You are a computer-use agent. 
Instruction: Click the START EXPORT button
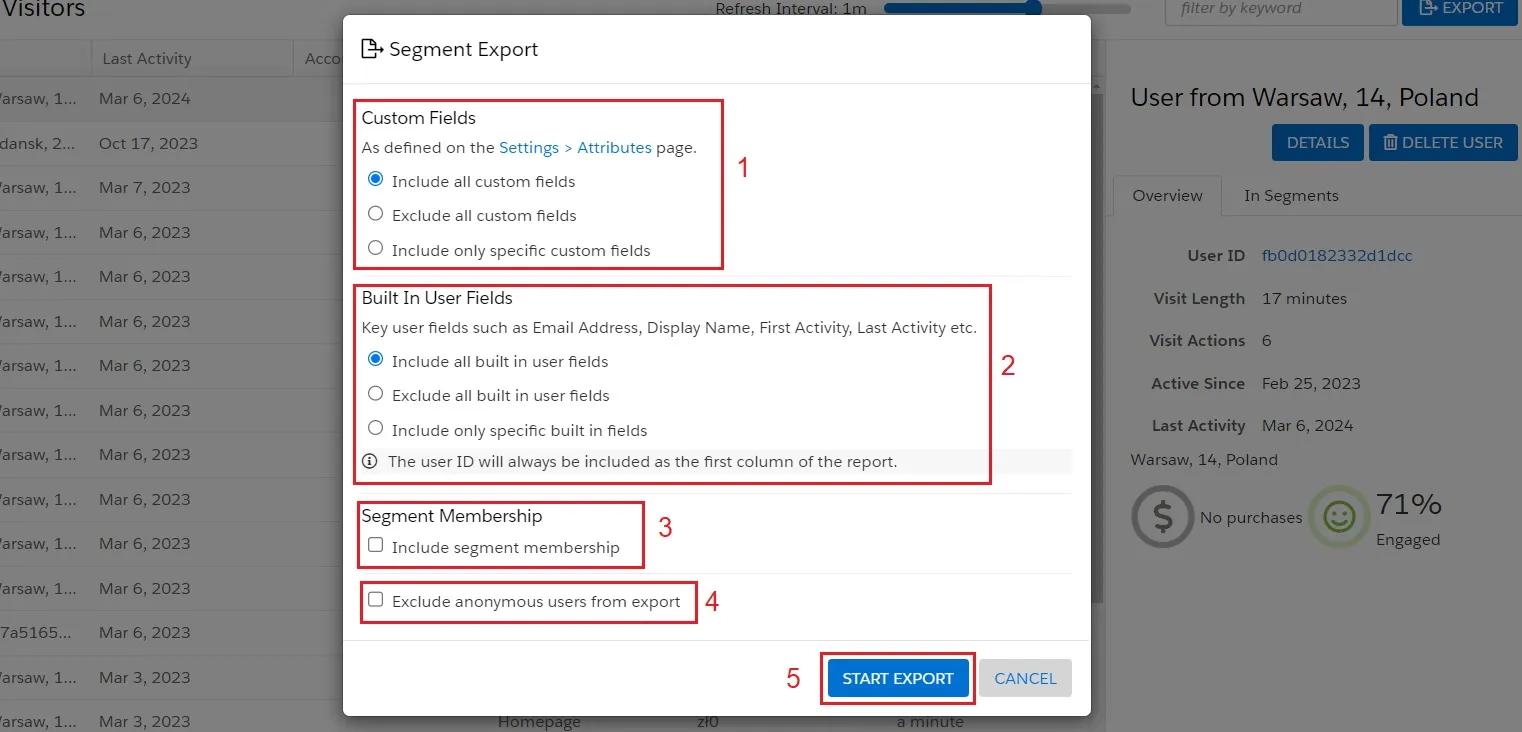897,678
